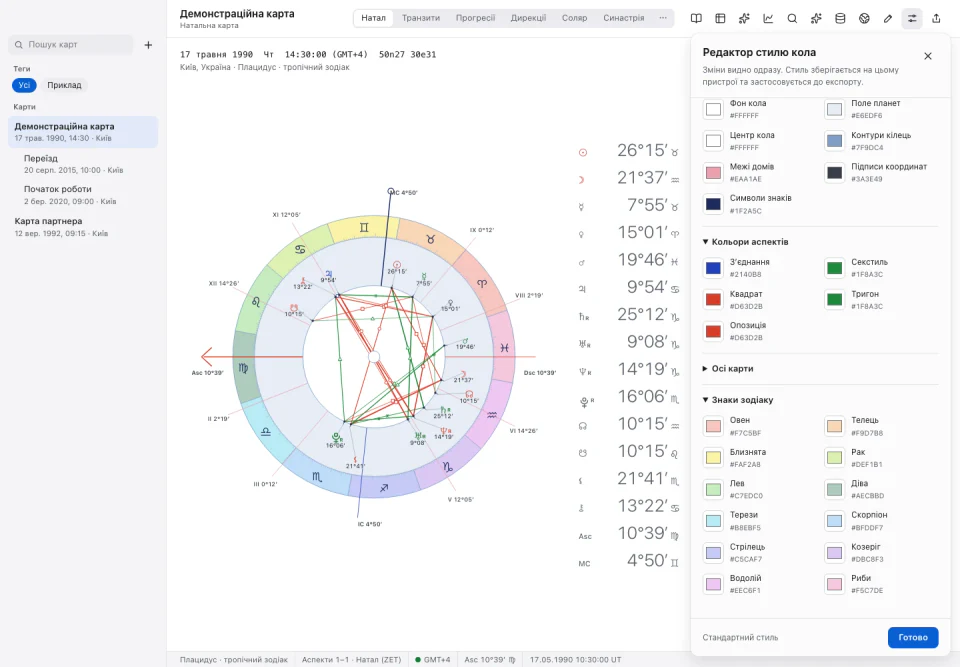
Task: Select the Дирекції tab
Action: pyautogui.click(x=528, y=18)
